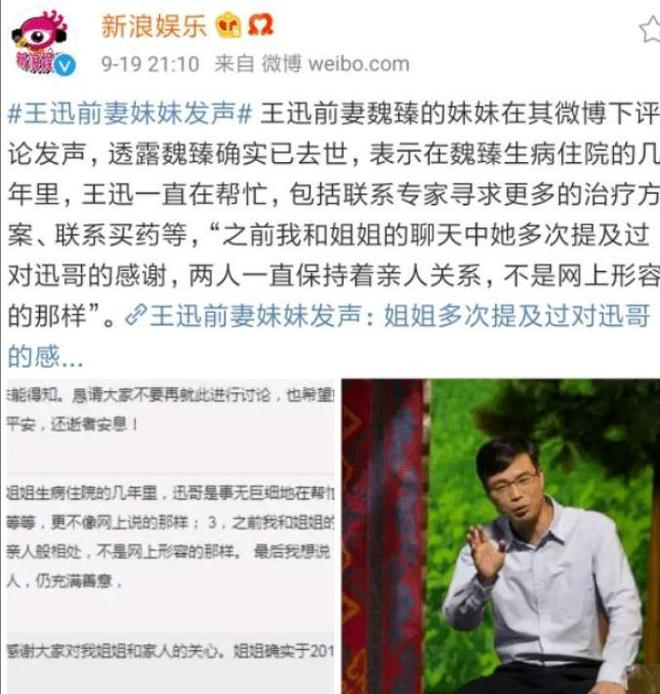660x694 pixels.
Task: Click the 来自 label next to timestamp
Action: [234, 64]
